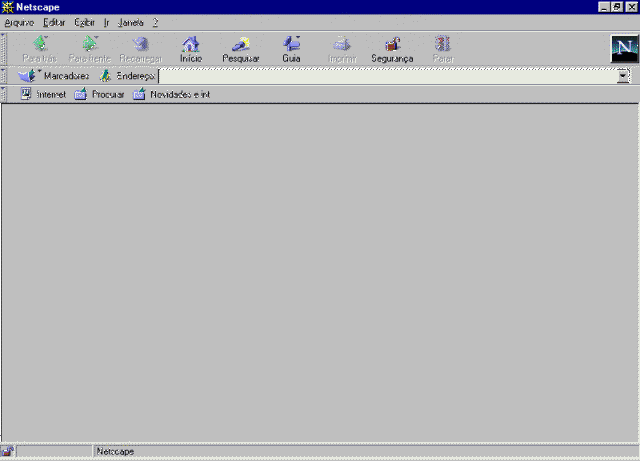Open the Novidades e int shortcut
The height and width of the screenshot is (461, 640).
pos(171,94)
